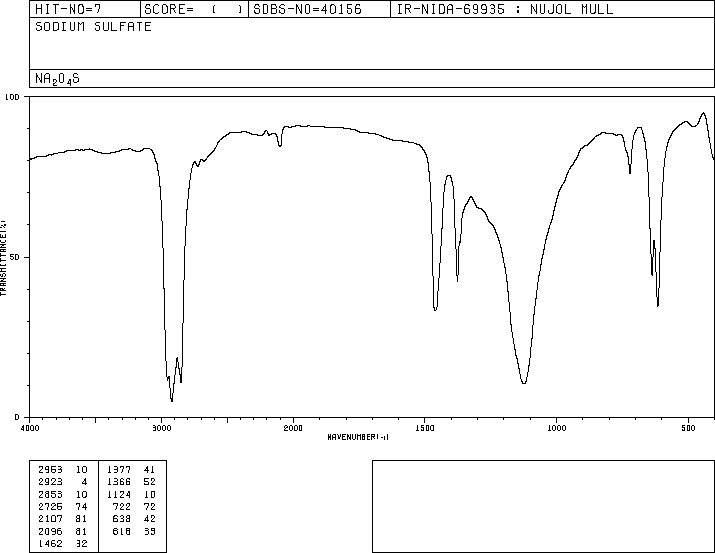Click the 2000 wavenumber axis label
Image resolution: width=715 pixels, height=553 pixels.
(x=293, y=428)
